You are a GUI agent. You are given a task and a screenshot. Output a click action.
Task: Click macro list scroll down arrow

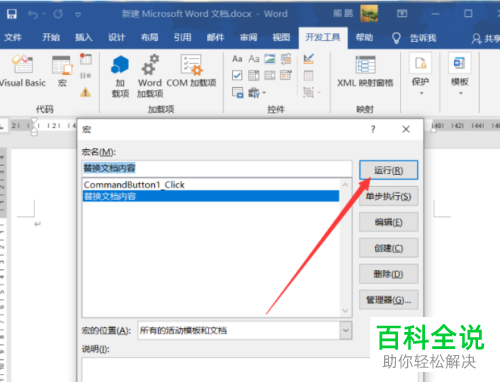click(345, 311)
